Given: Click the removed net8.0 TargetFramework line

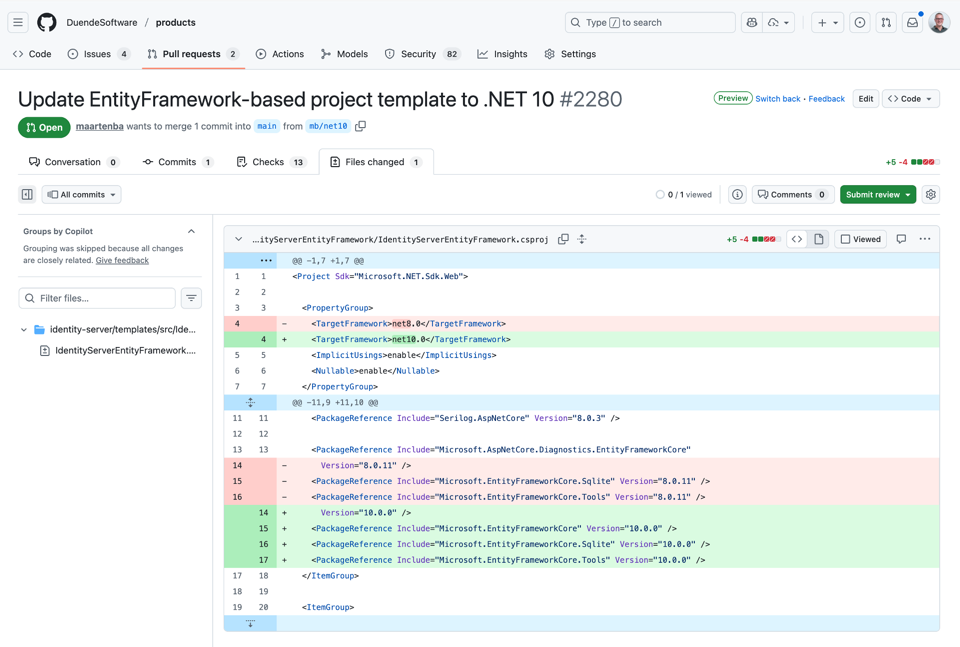Looking at the screenshot, I should pos(582,324).
